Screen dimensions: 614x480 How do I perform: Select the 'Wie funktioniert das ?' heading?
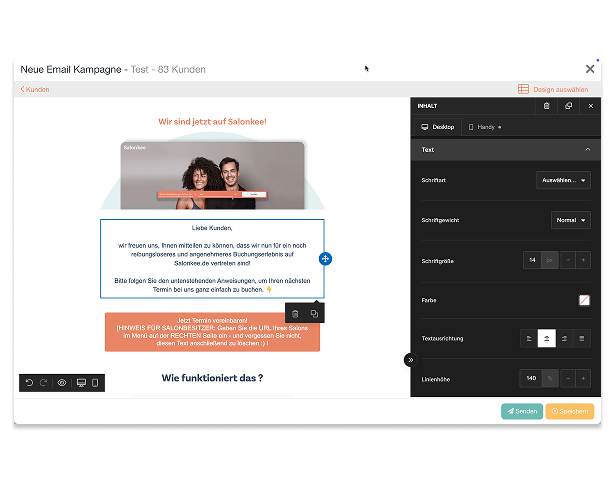[212, 378]
